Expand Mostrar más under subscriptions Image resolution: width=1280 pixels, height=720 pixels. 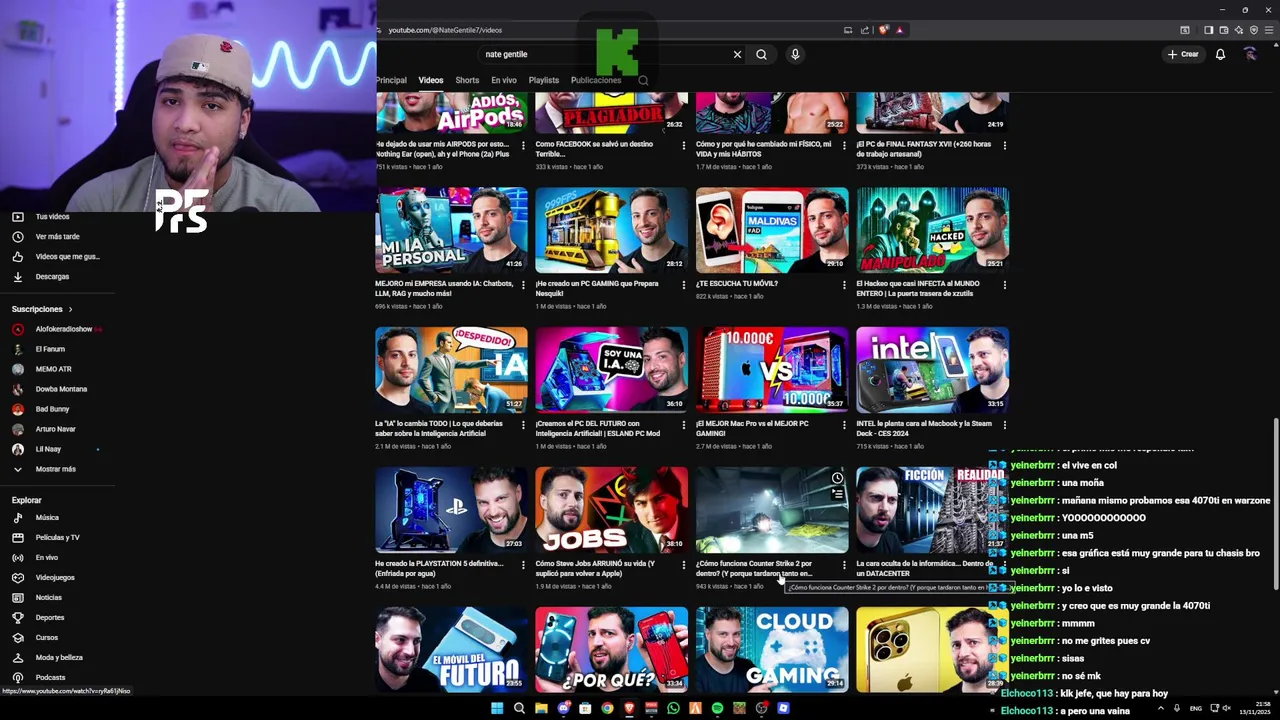[44, 469]
